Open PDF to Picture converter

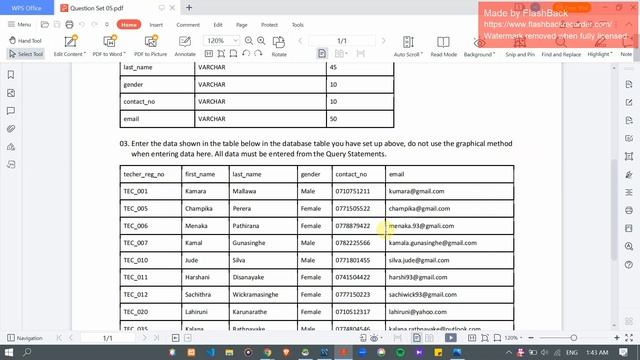(x=151, y=46)
